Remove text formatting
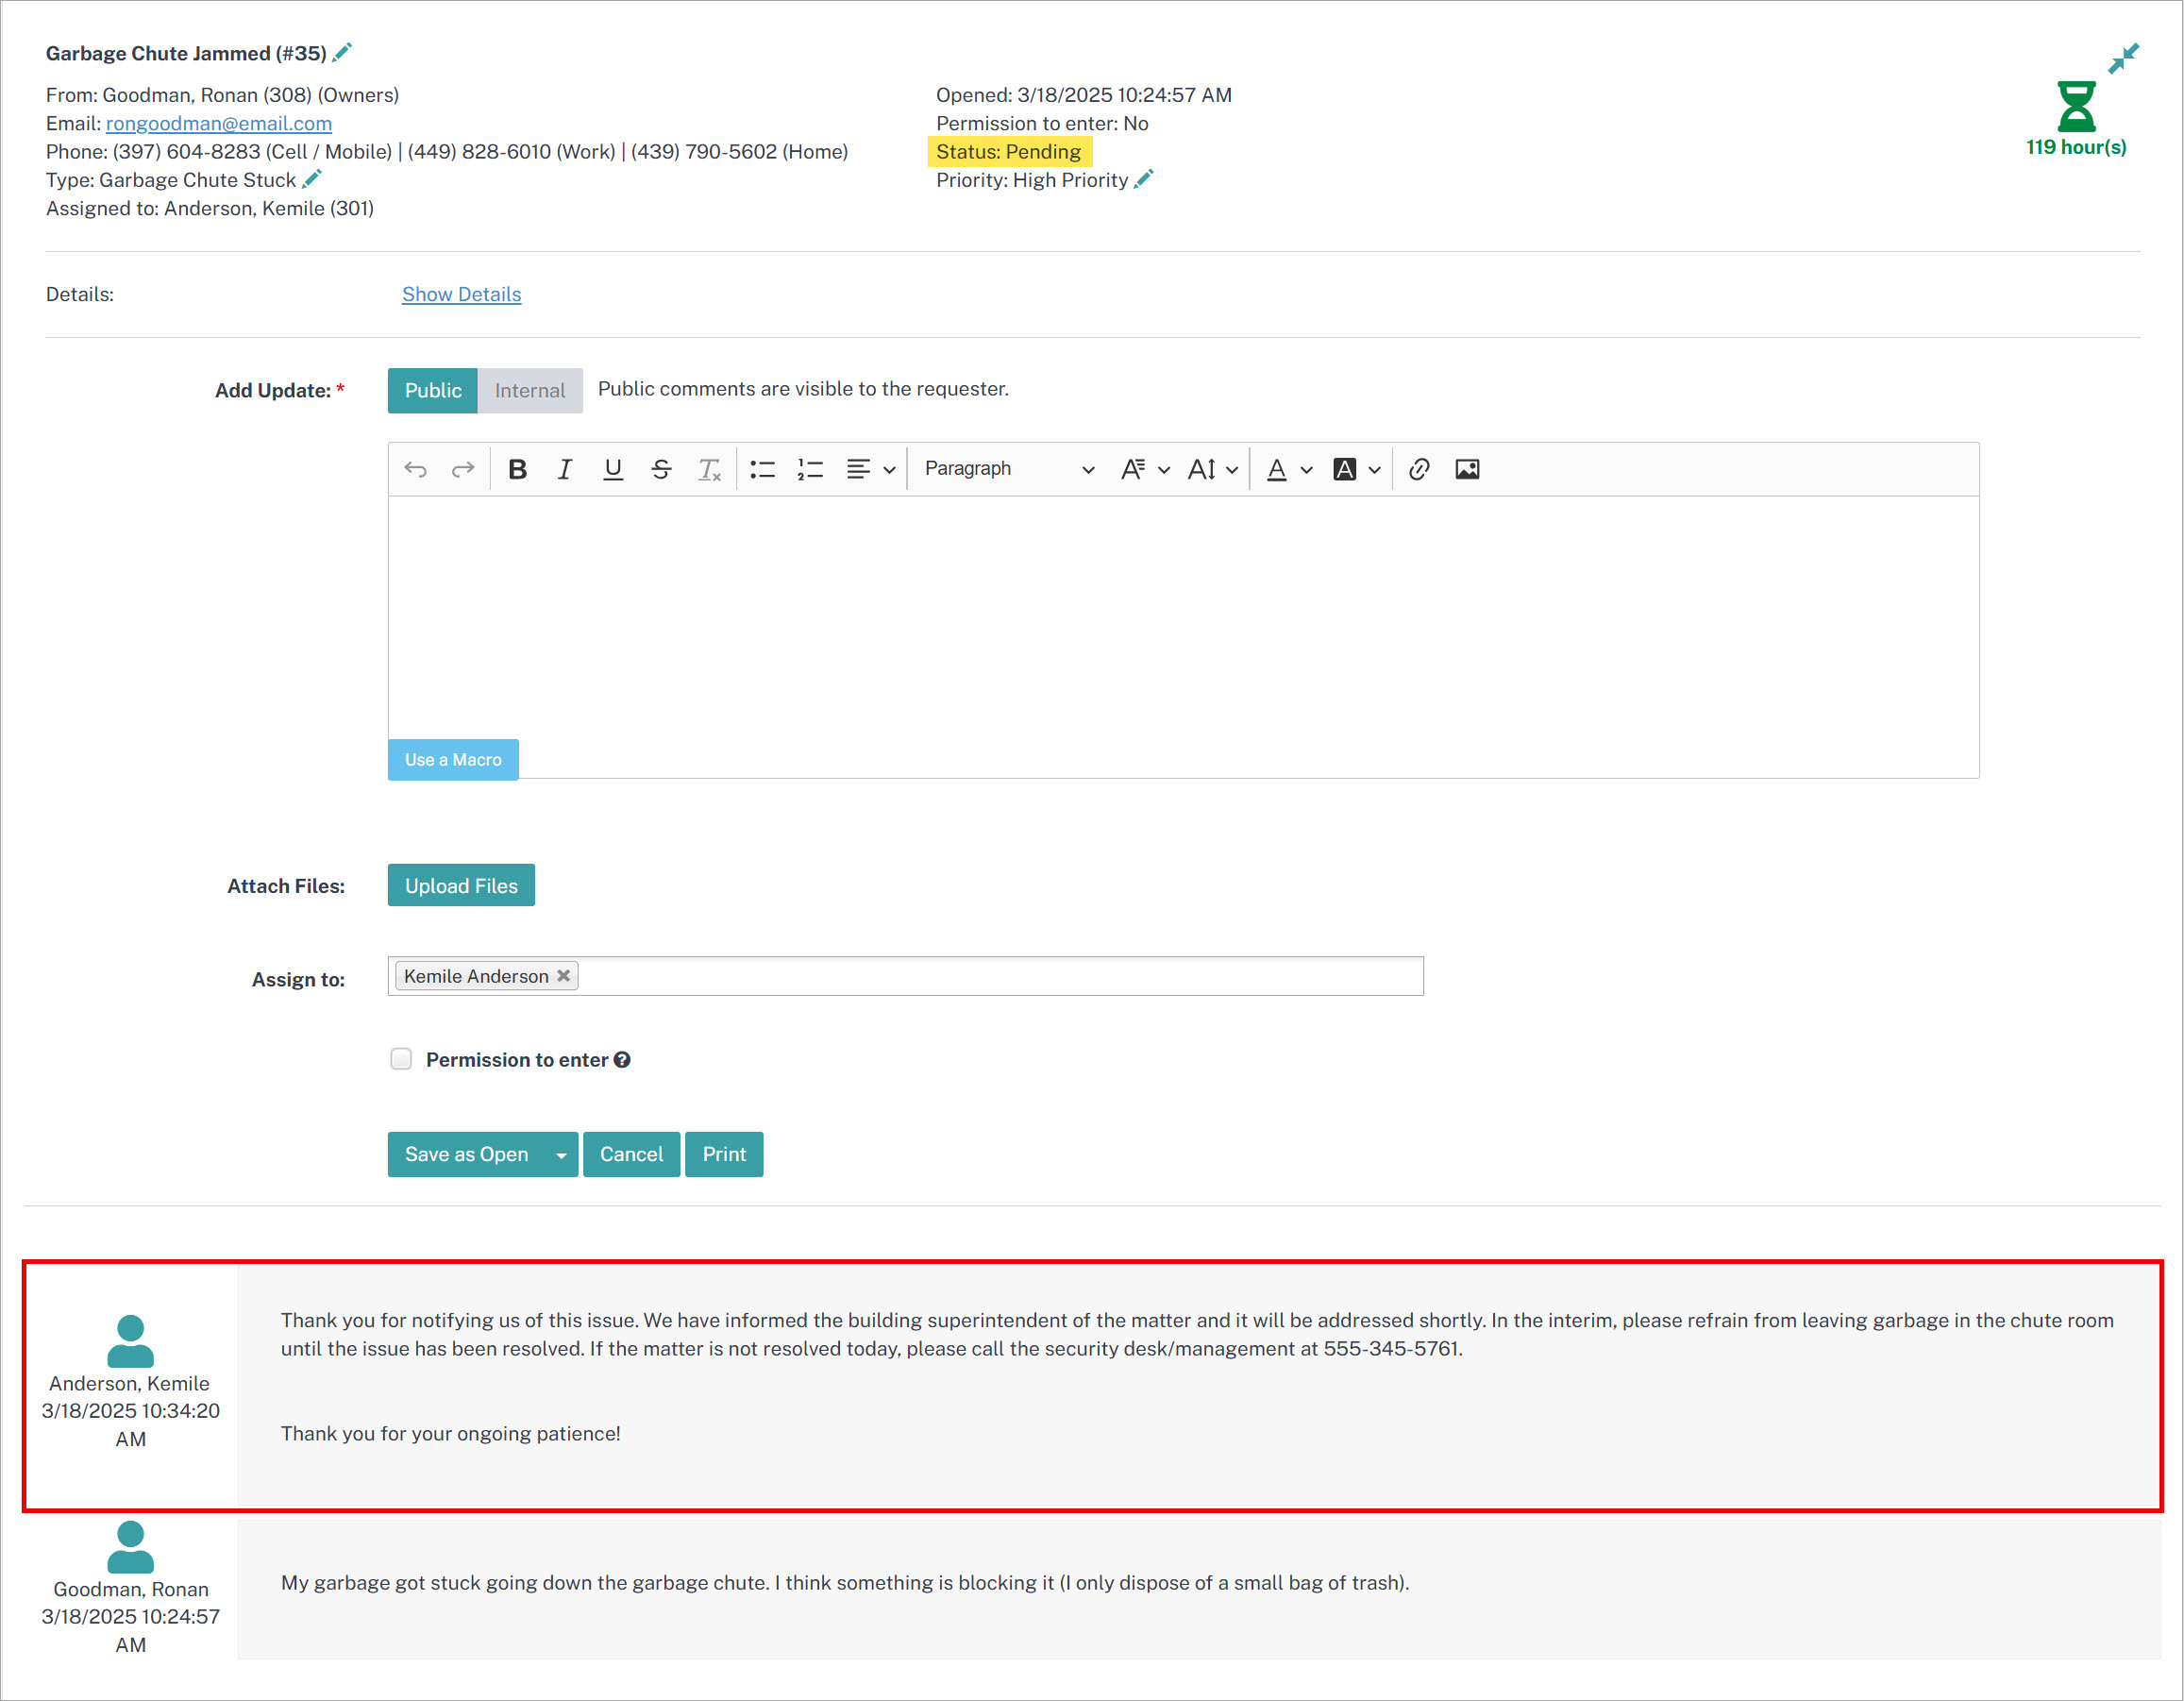 (709, 469)
